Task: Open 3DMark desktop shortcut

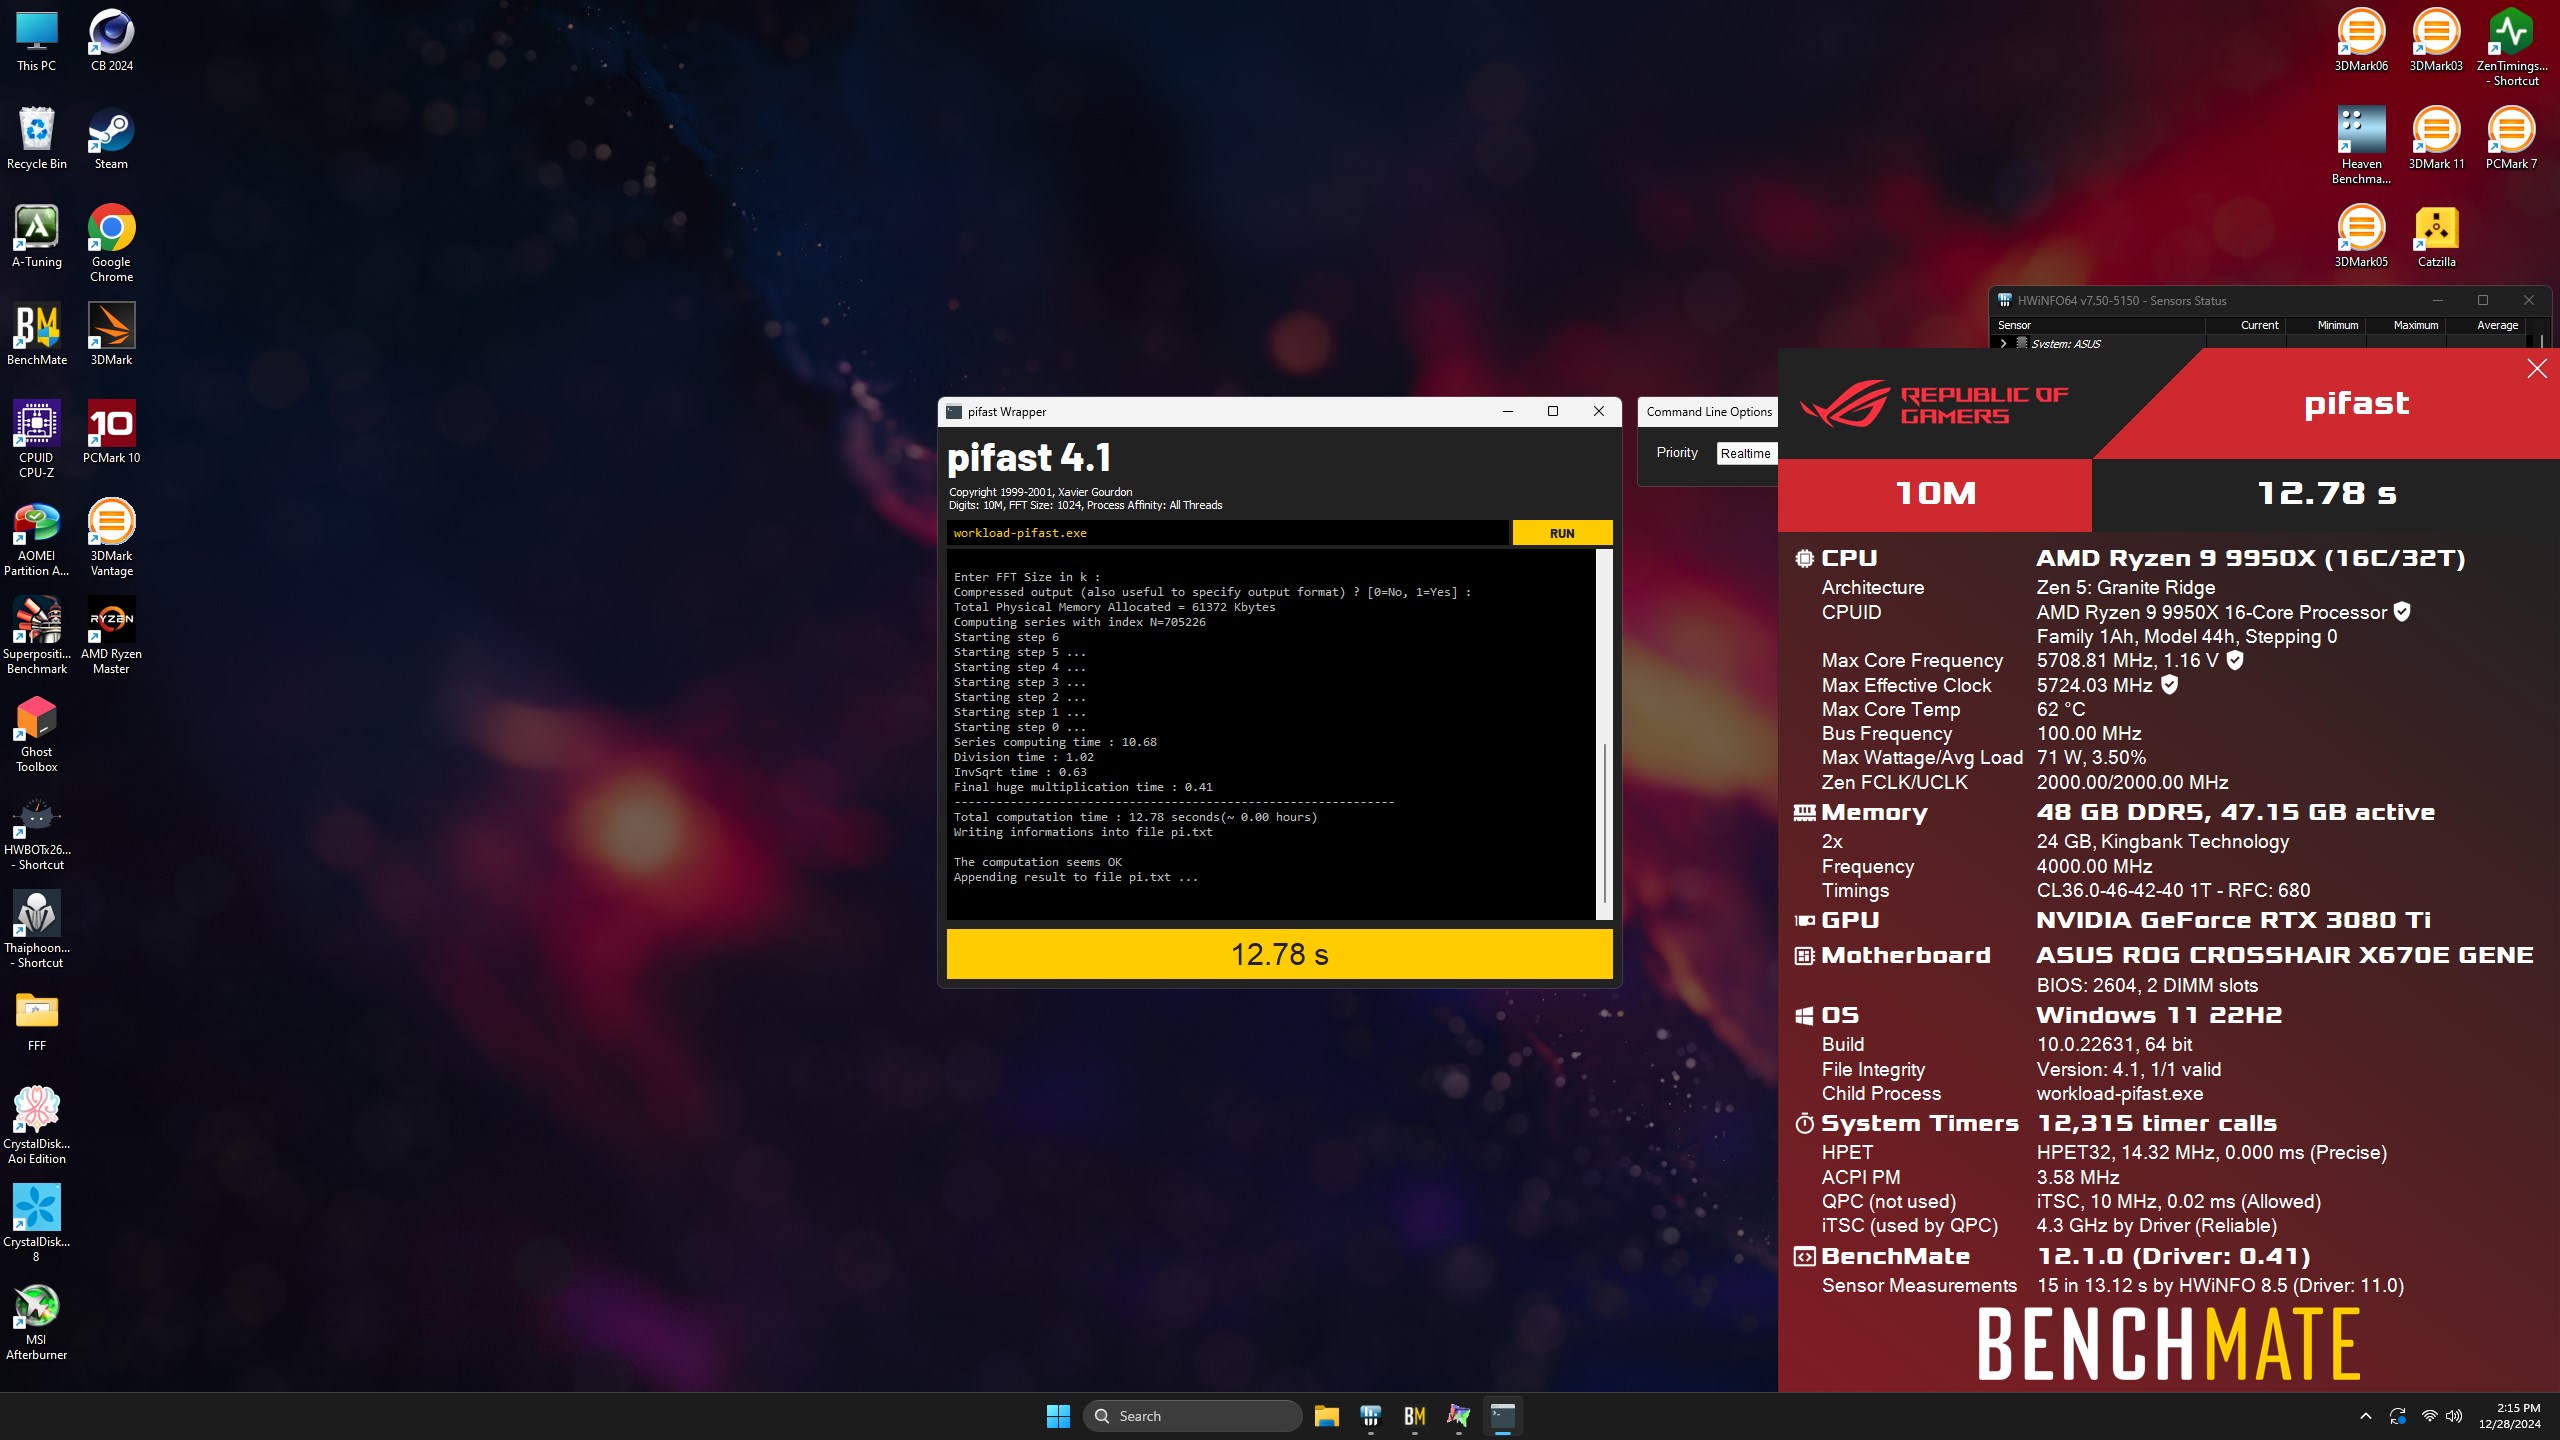Action: [x=111, y=334]
